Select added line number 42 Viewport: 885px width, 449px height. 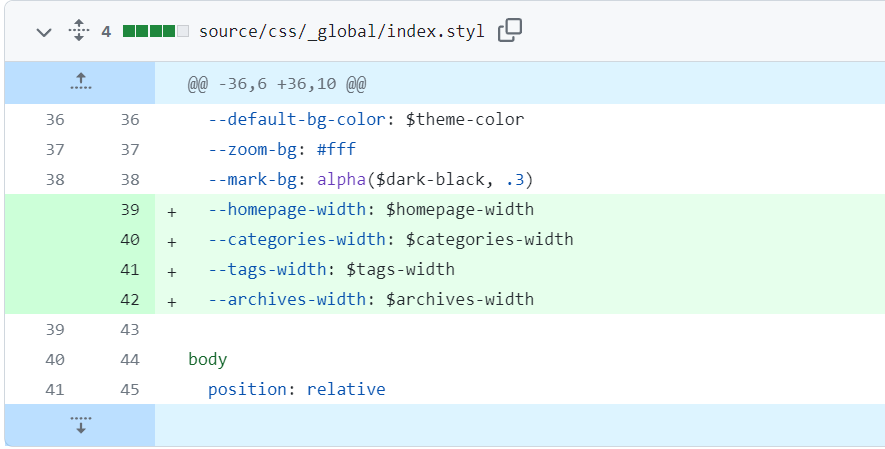(x=129, y=300)
